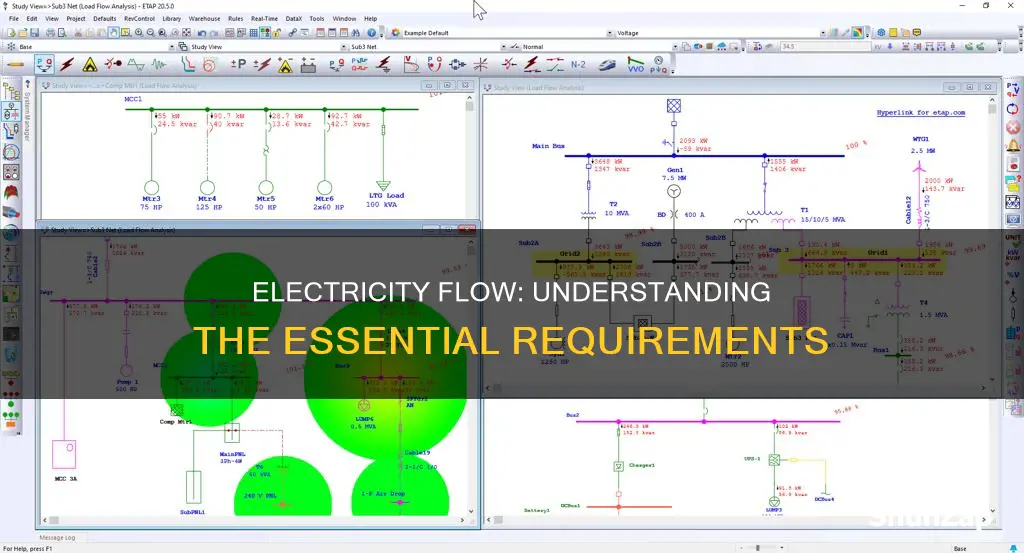Click the Undo arrow icon

click(202, 33)
